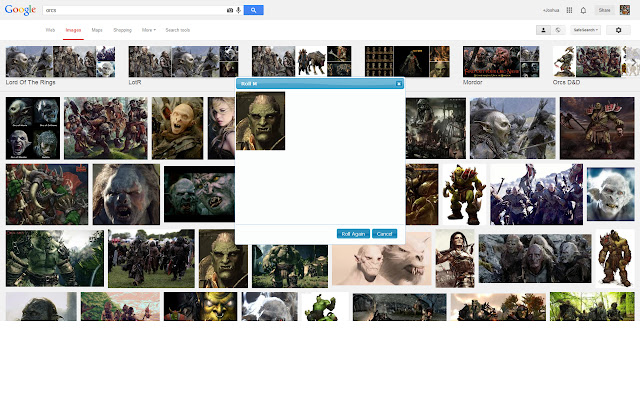Open the muscular green orc forest thumbnail

55,259
